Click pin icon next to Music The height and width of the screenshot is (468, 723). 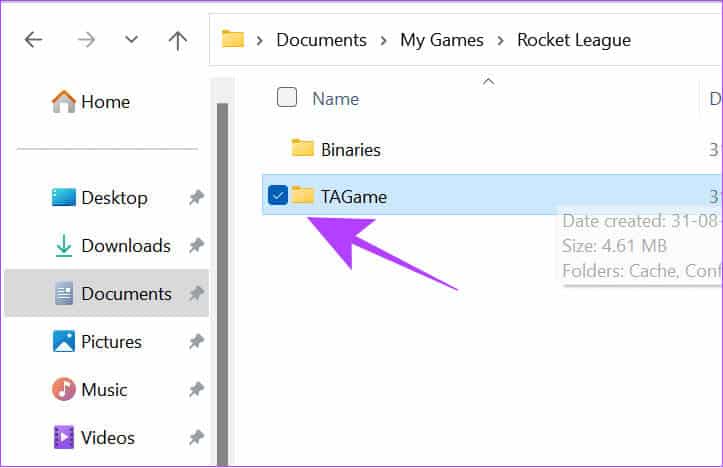point(196,390)
